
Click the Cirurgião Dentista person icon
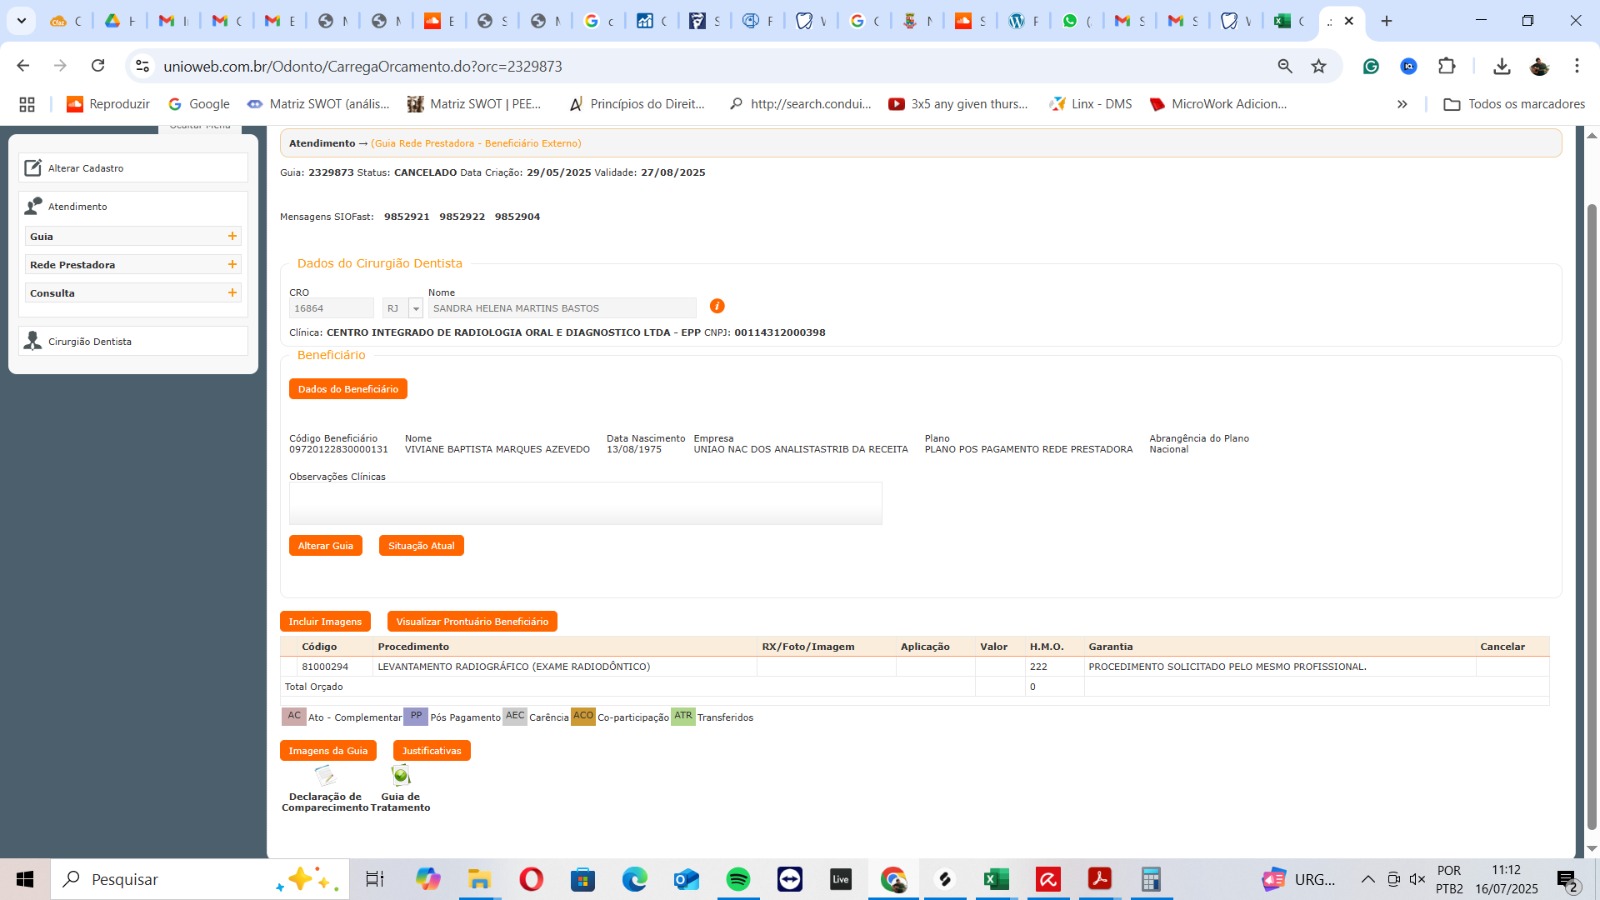click(33, 341)
